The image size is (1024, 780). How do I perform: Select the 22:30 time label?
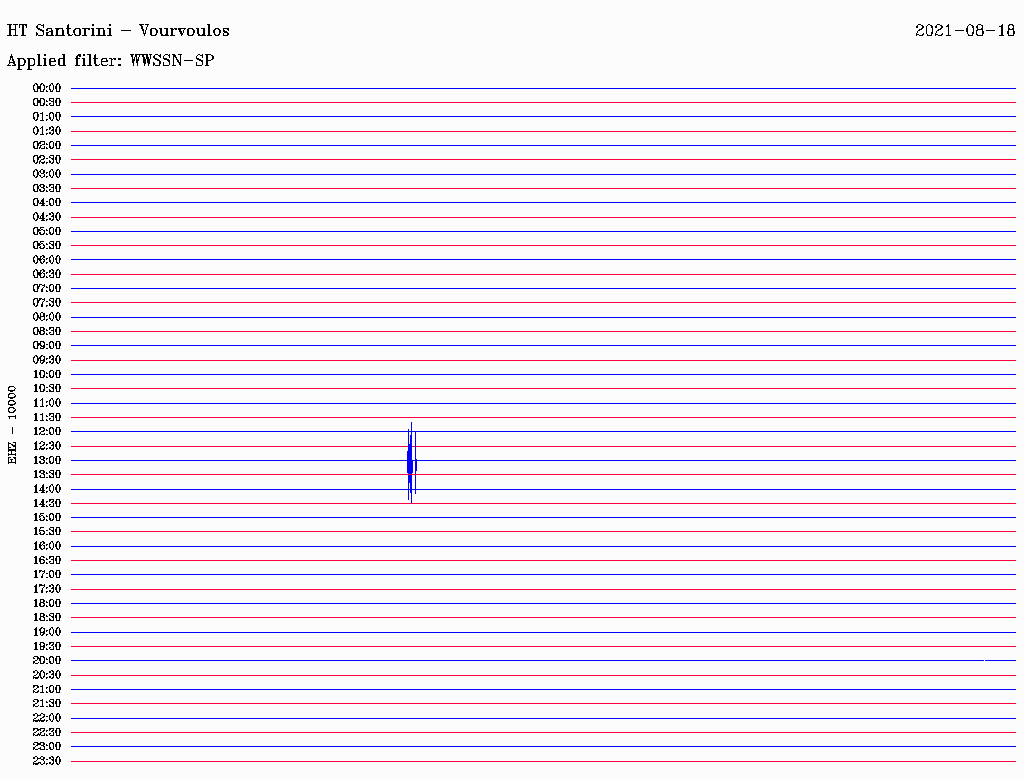[x=47, y=732]
